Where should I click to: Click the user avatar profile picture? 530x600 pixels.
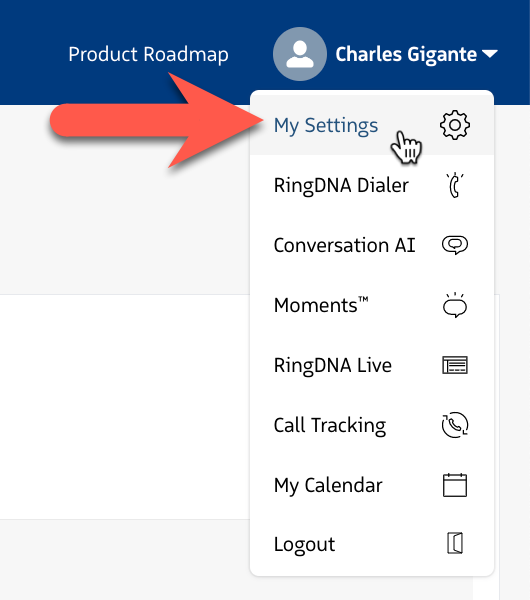[300, 54]
